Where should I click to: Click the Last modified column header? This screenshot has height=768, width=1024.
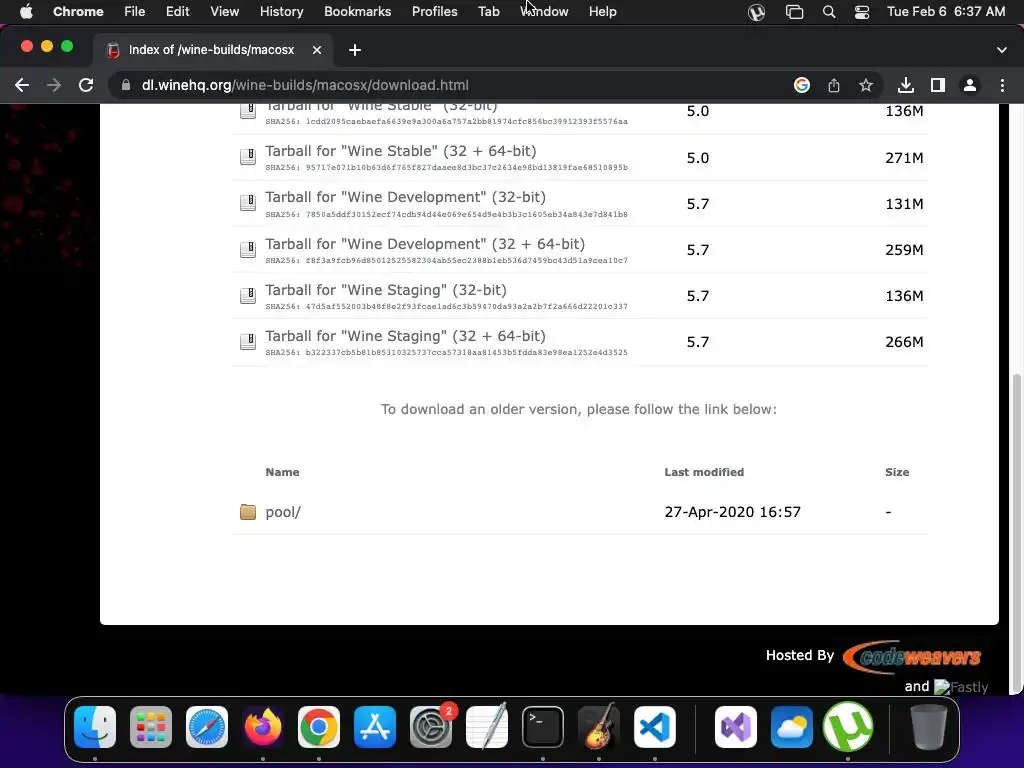[704, 472]
